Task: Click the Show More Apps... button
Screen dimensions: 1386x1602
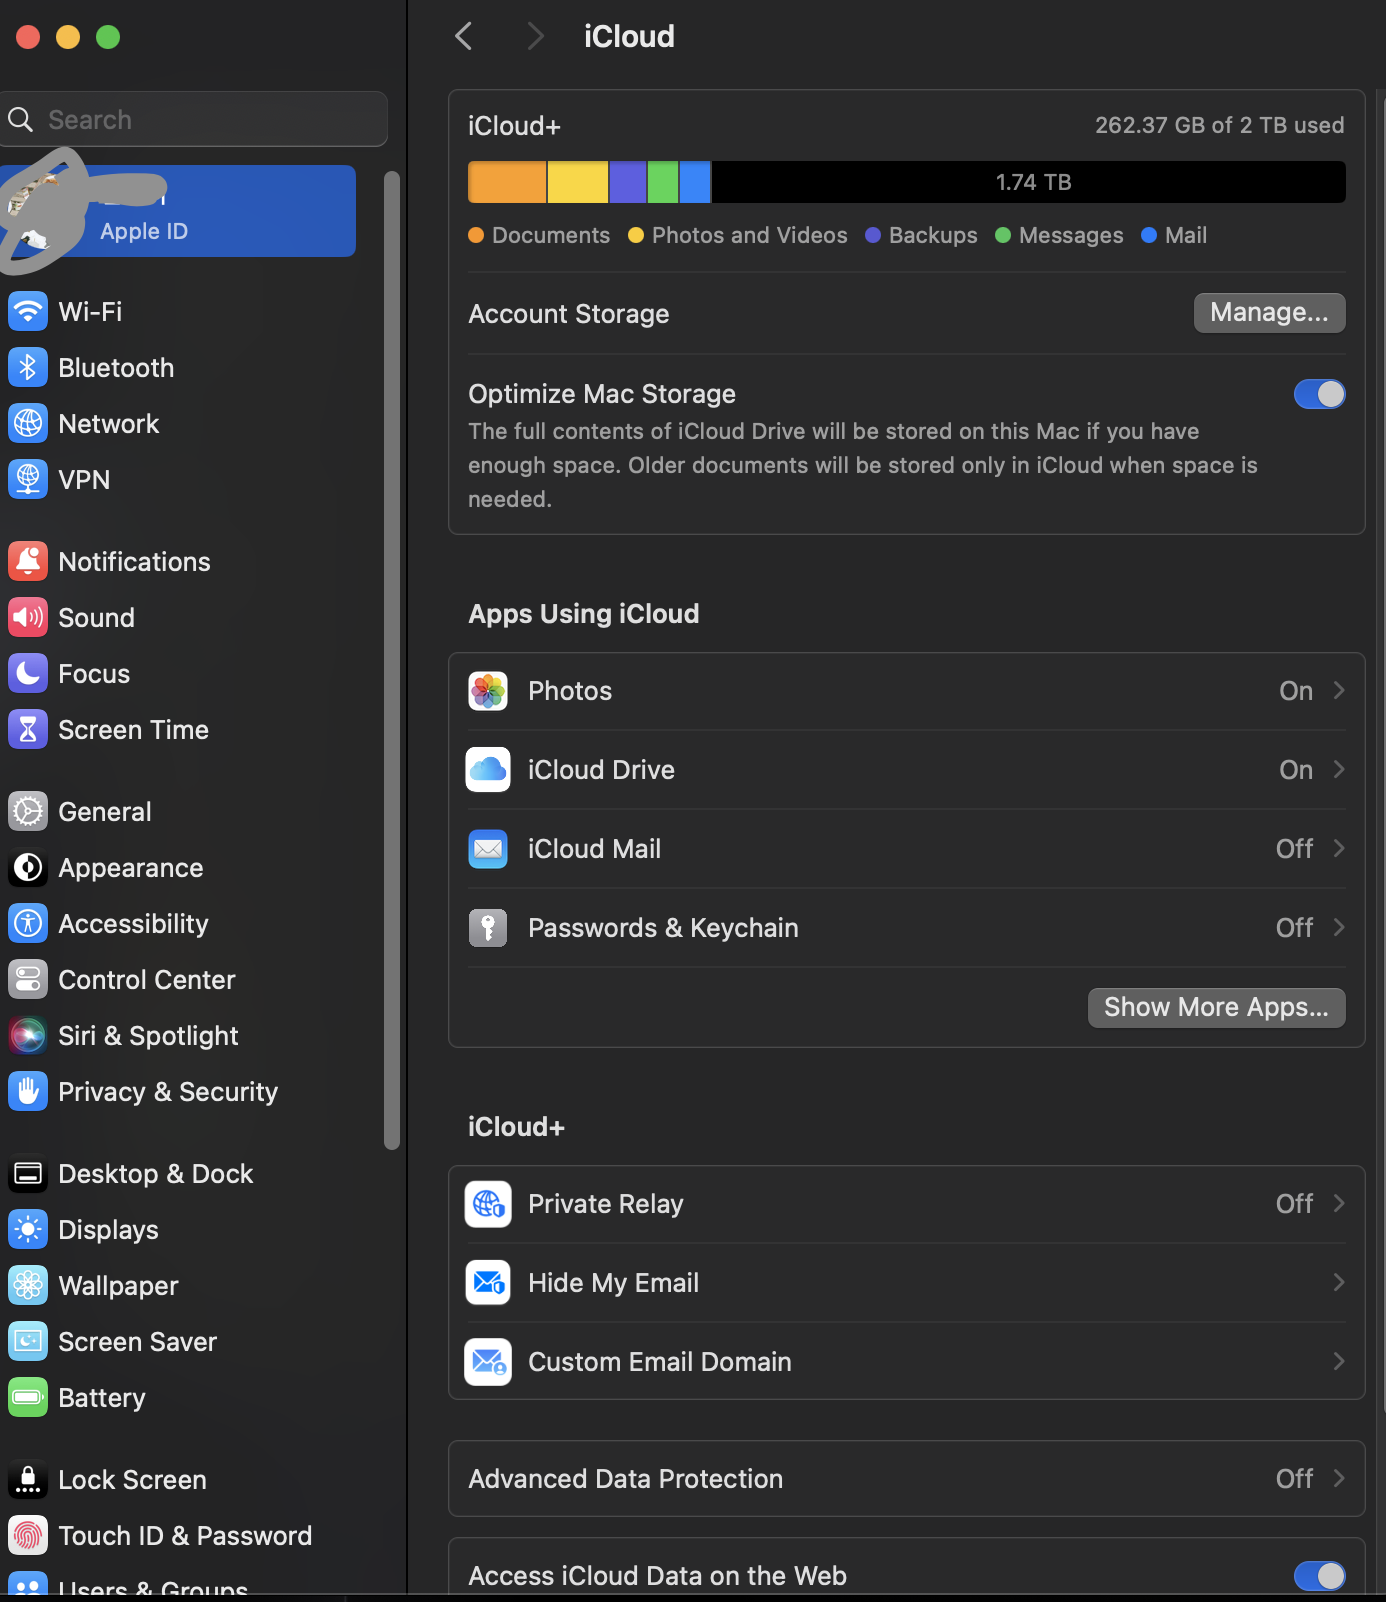Action: [1216, 1007]
